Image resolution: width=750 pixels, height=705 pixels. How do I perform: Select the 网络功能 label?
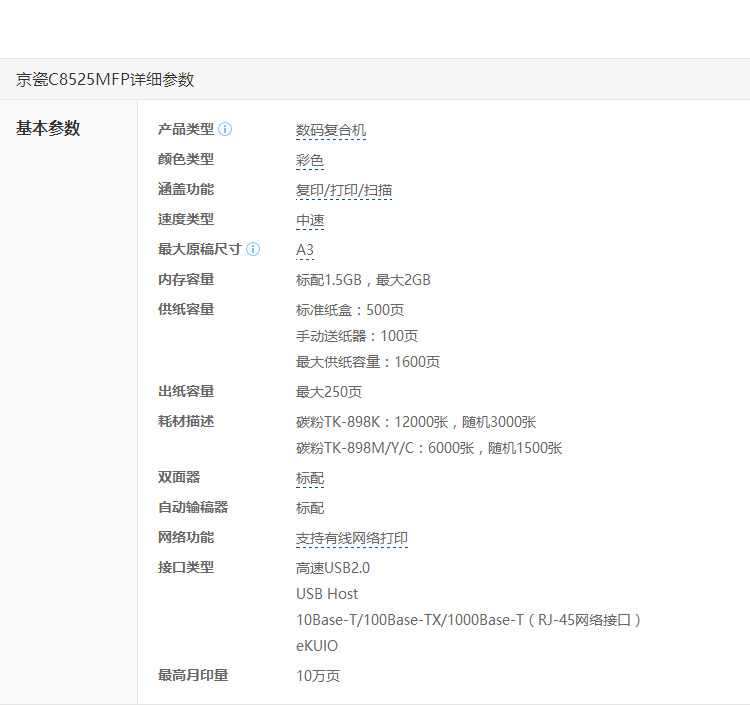point(186,538)
